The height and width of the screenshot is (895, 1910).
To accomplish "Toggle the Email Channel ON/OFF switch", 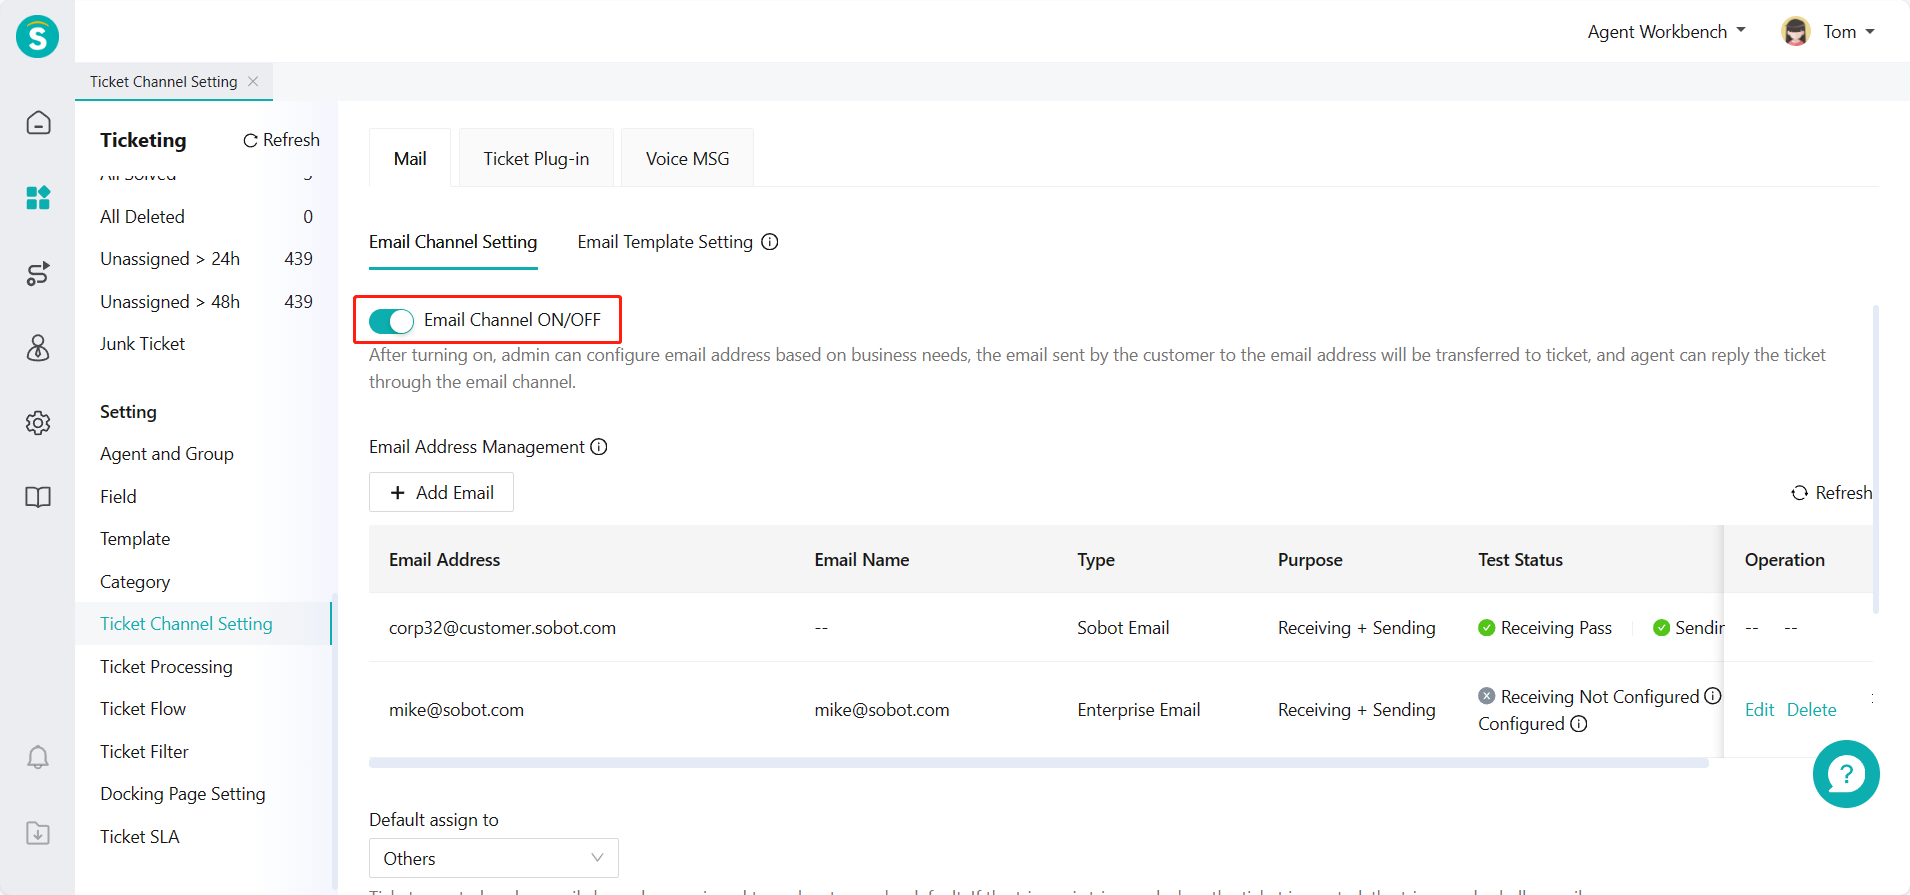I will (391, 321).
